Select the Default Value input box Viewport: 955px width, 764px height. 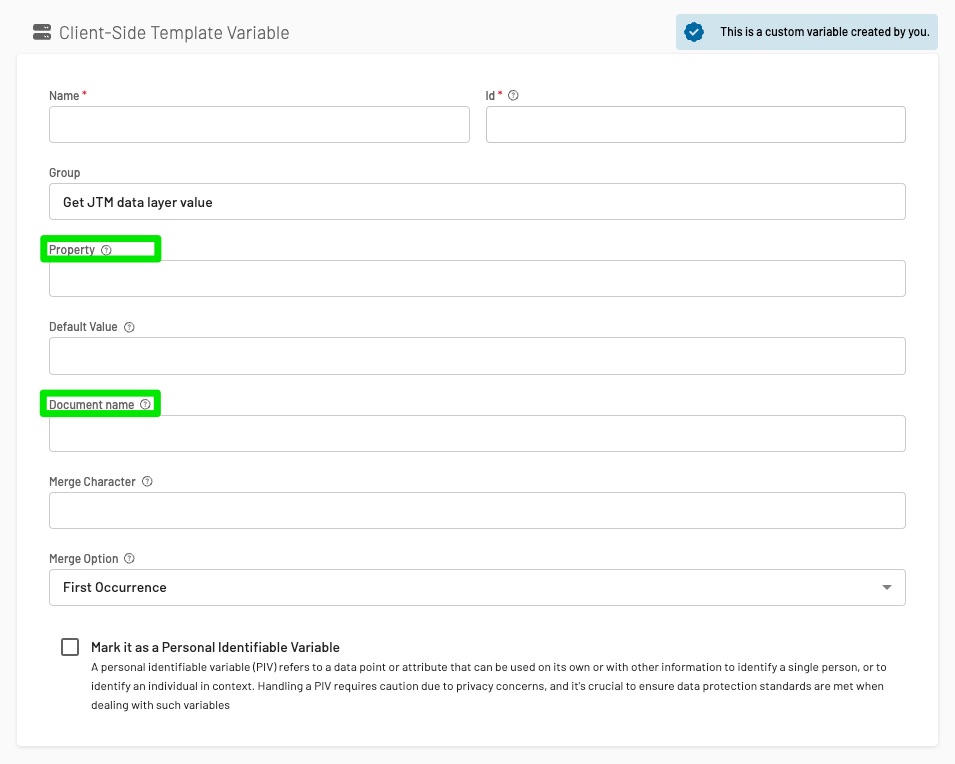pyautogui.click(x=477, y=356)
